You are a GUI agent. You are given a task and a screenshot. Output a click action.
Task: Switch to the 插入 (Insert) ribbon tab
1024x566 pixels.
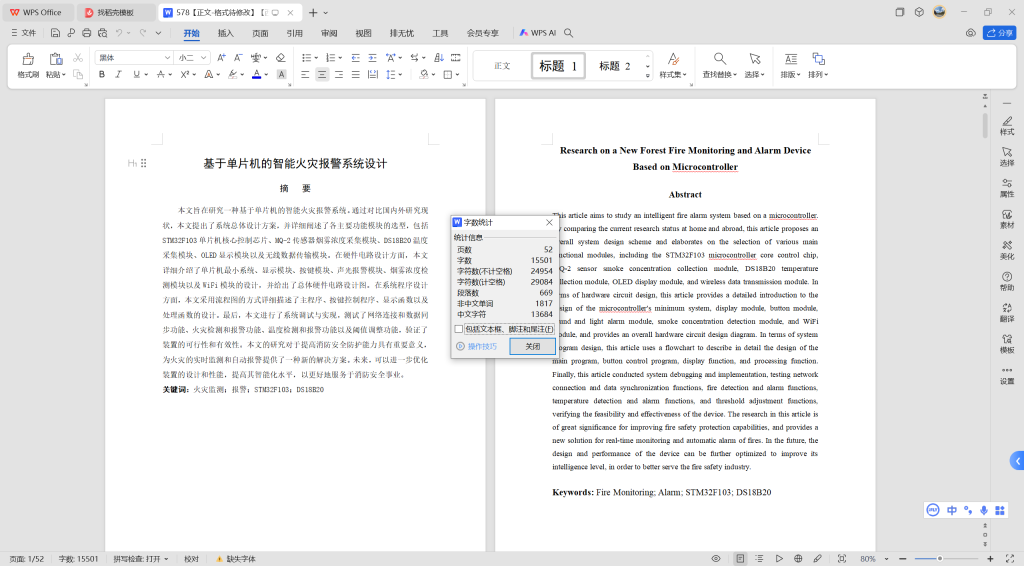point(226,33)
